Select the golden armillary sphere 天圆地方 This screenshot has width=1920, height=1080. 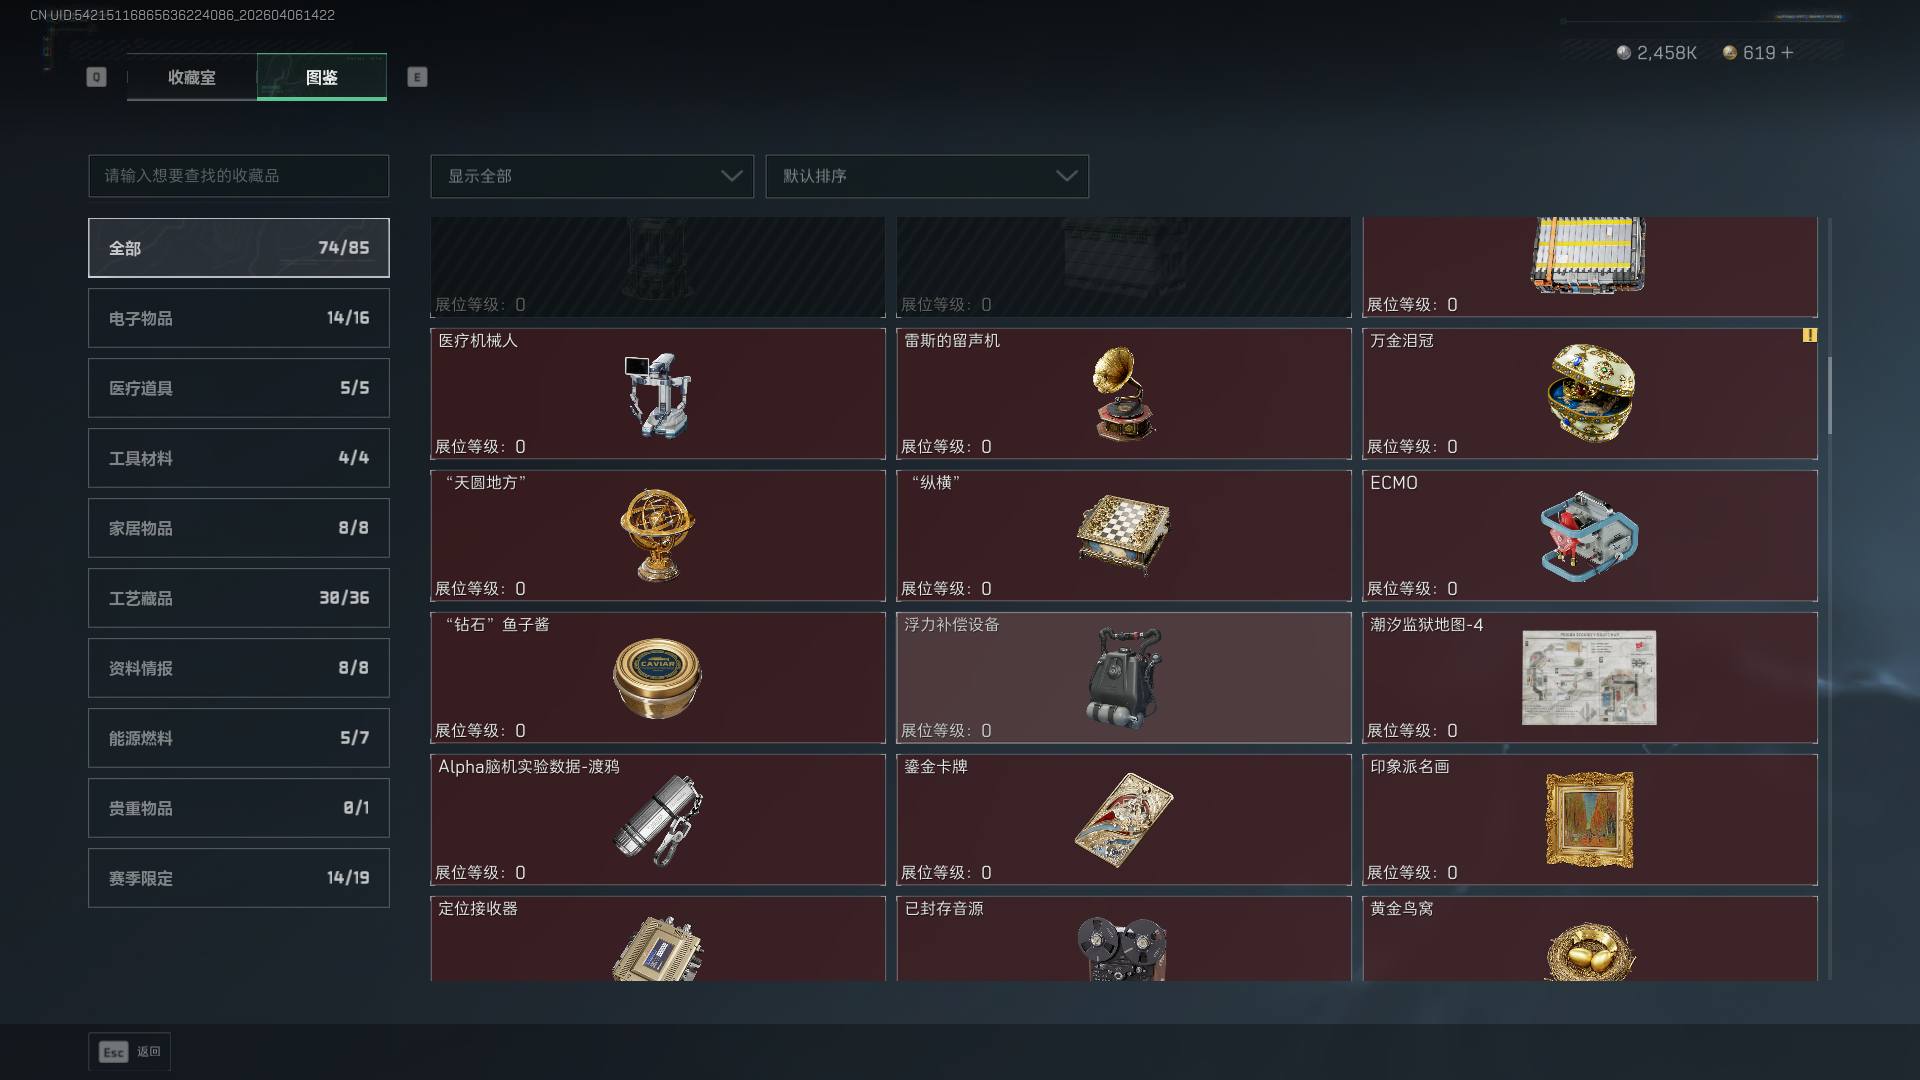tap(657, 535)
